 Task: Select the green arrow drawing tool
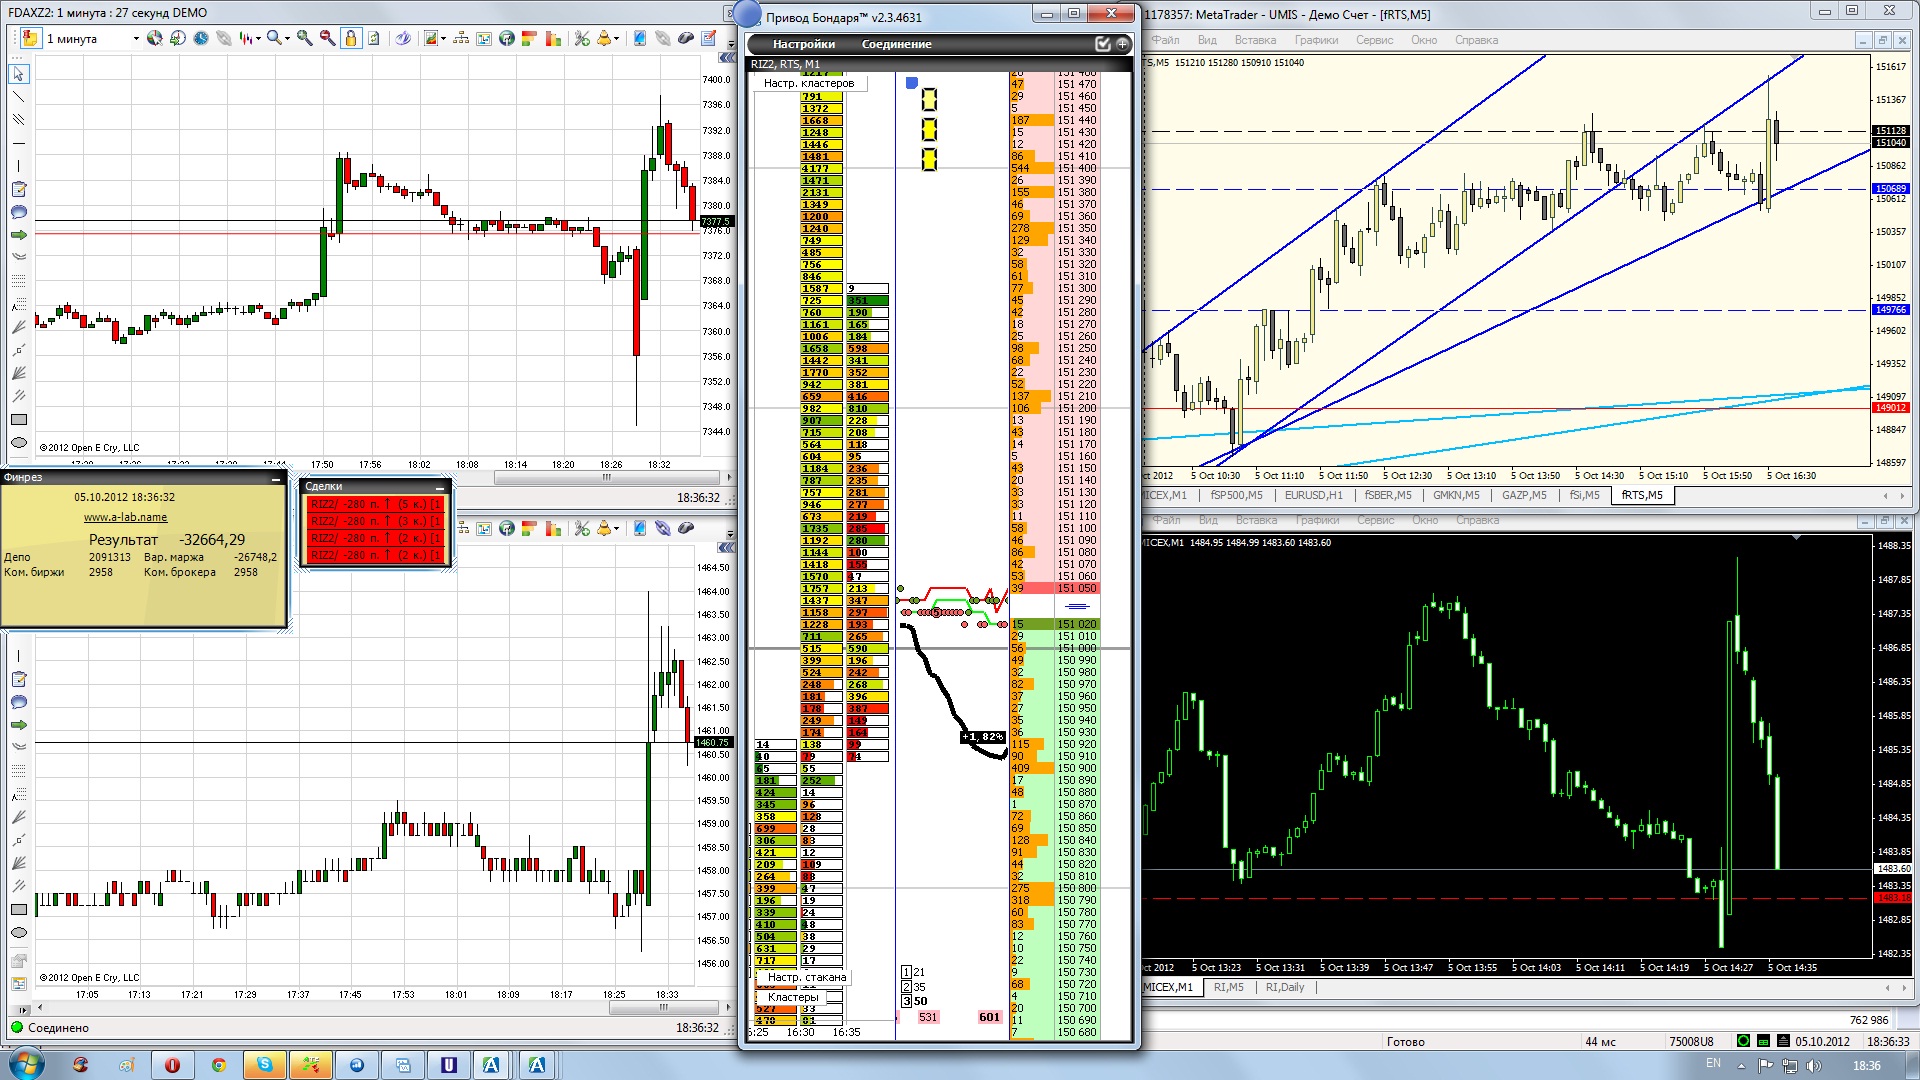point(18,235)
